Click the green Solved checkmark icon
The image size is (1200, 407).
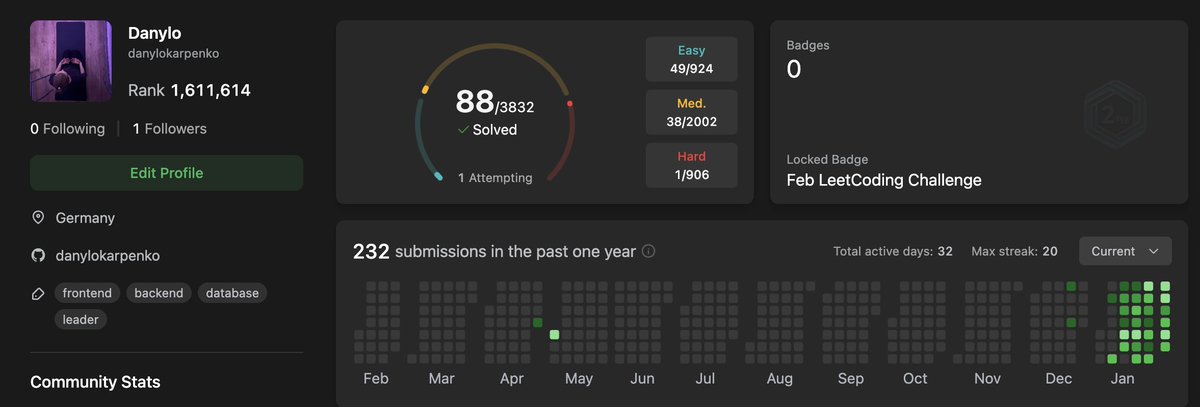point(463,130)
